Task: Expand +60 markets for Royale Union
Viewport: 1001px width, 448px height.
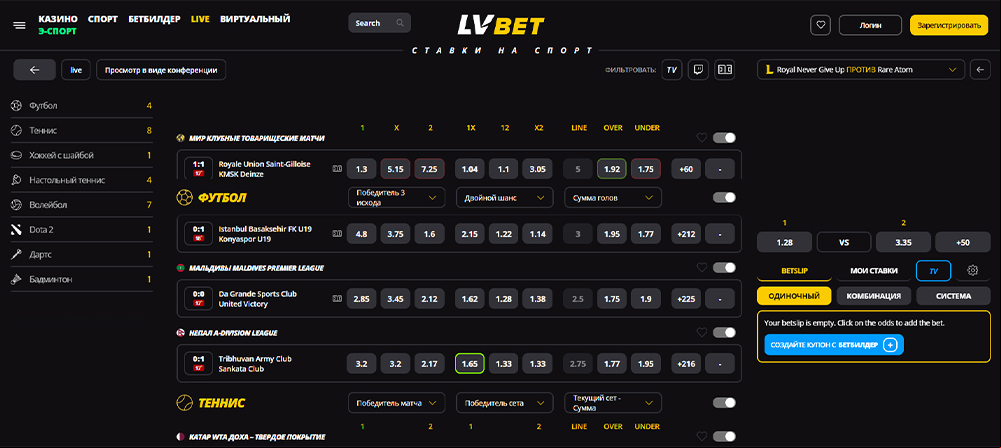Action: (x=686, y=169)
